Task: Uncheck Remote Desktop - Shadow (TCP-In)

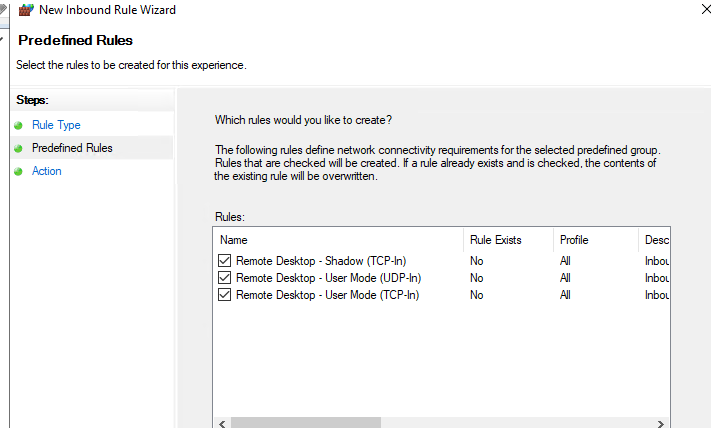Action: pos(224,261)
